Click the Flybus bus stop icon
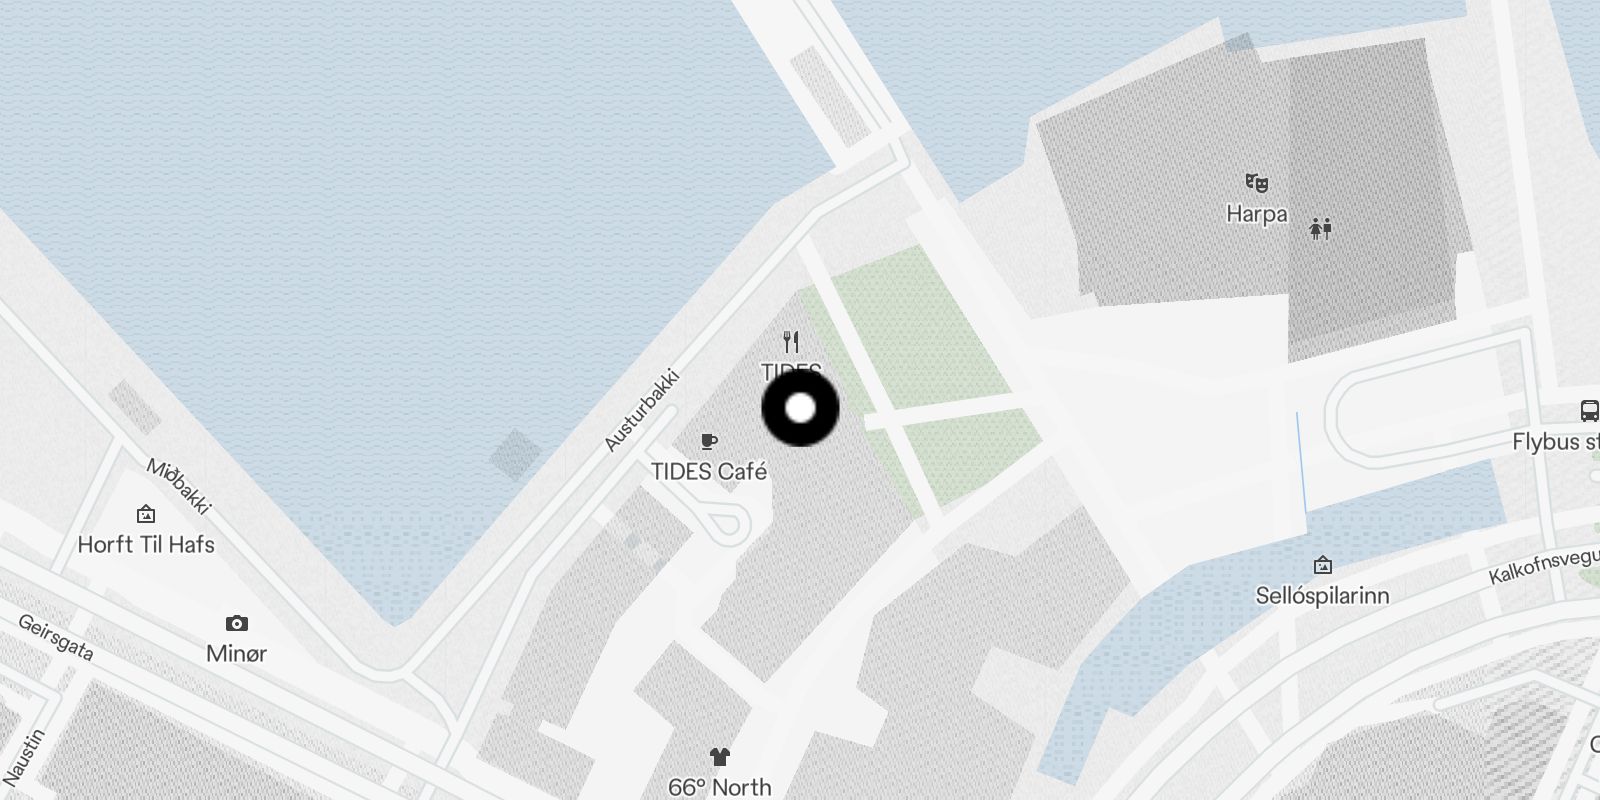Viewport: 1600px width, 800px height. (x=1589, y=410)
